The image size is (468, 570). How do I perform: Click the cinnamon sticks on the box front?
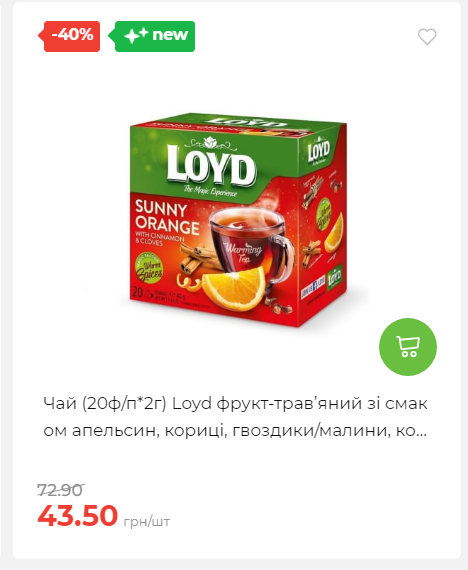coord(197,258)
